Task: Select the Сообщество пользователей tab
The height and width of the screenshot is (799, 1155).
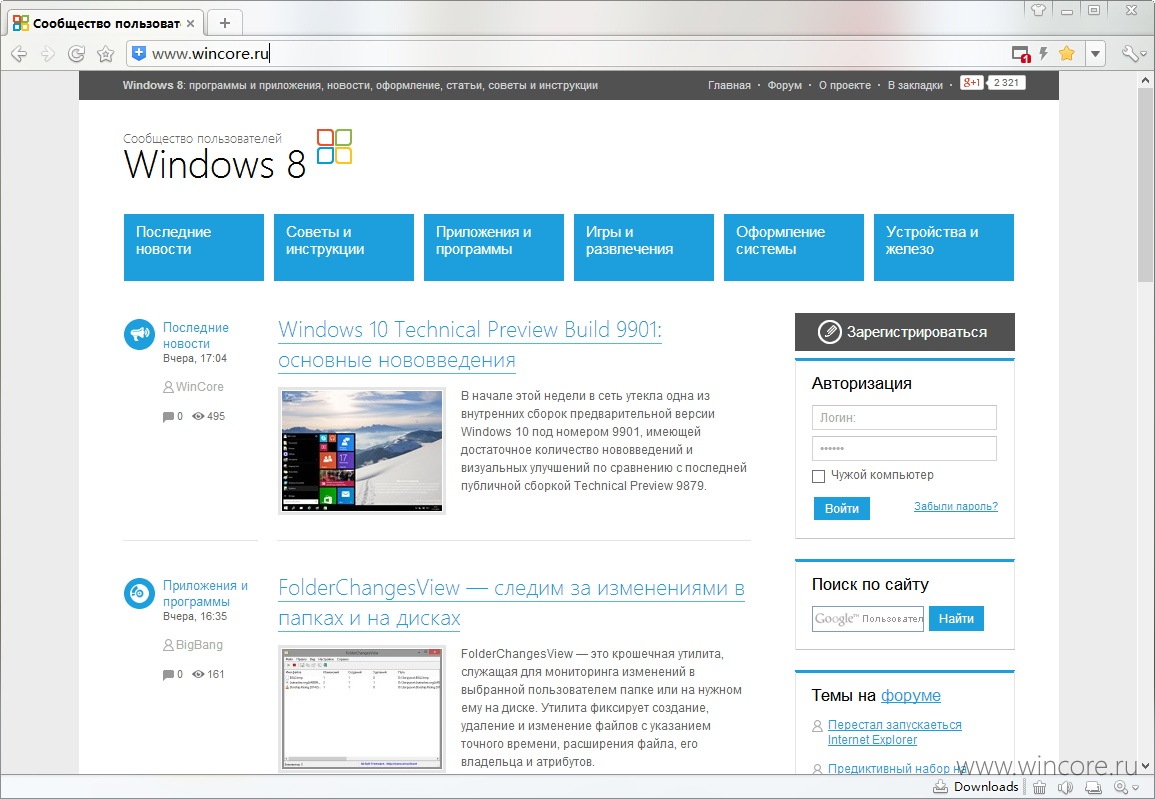Action: [105, 23]
